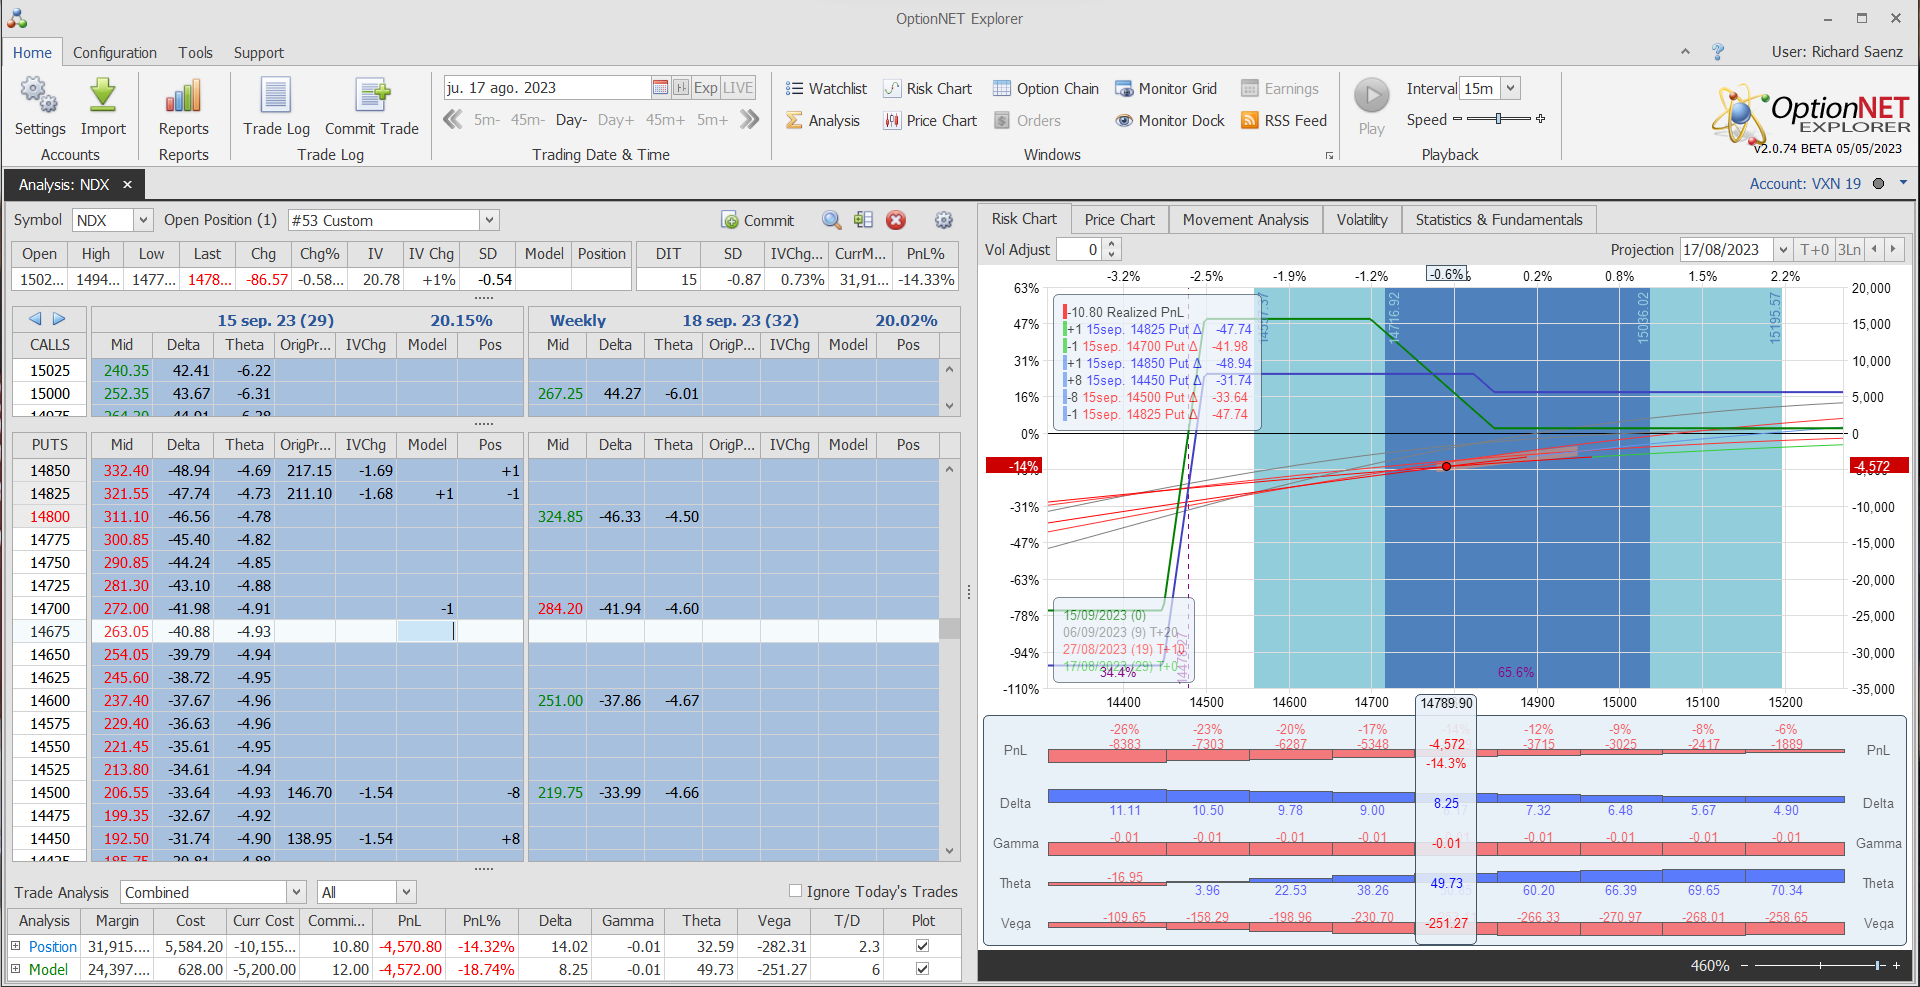Expand the Model analysis row
This screenshot has height=987, width=1920.
pyautogui.click(x=16, y=969)
